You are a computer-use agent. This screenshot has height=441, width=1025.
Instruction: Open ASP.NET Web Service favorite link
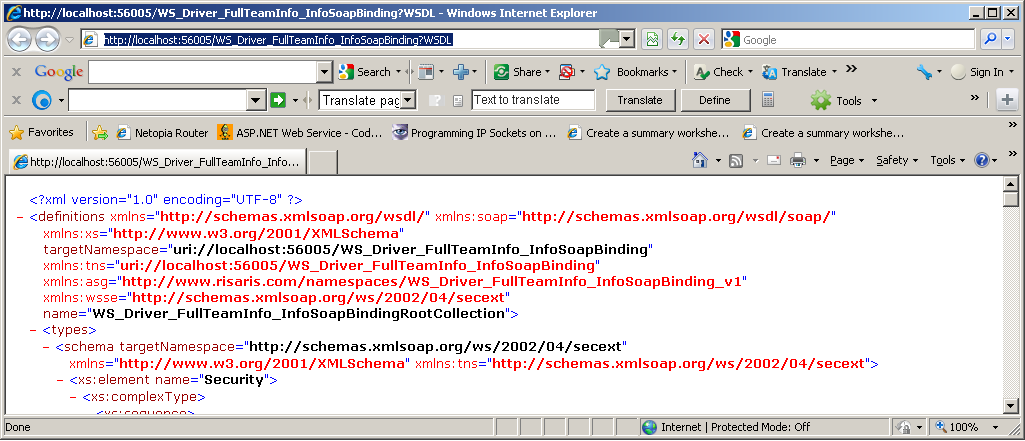click(x=300, y=133)
